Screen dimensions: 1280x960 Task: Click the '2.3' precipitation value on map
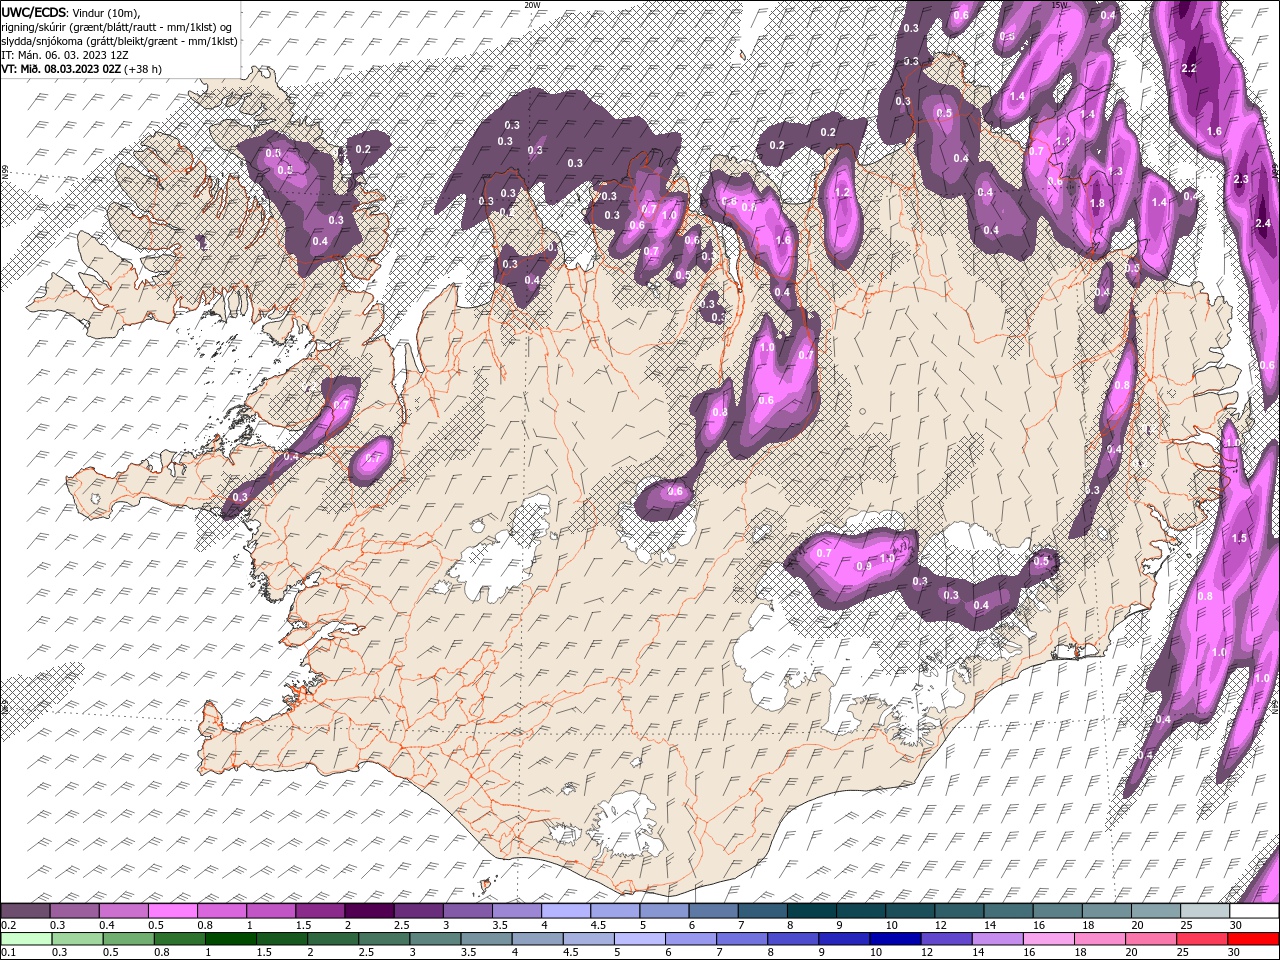pyautogui.click(x=1242, y=178)
